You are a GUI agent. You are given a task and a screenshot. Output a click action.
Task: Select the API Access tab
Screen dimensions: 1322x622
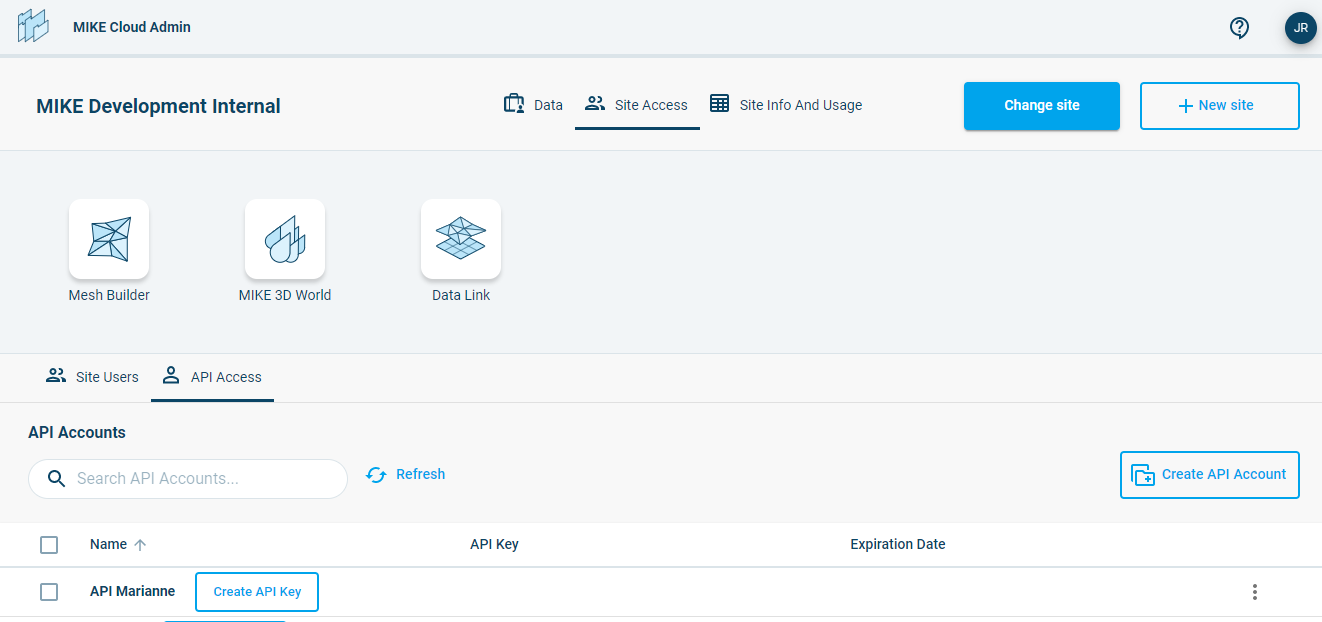[212, 377]
